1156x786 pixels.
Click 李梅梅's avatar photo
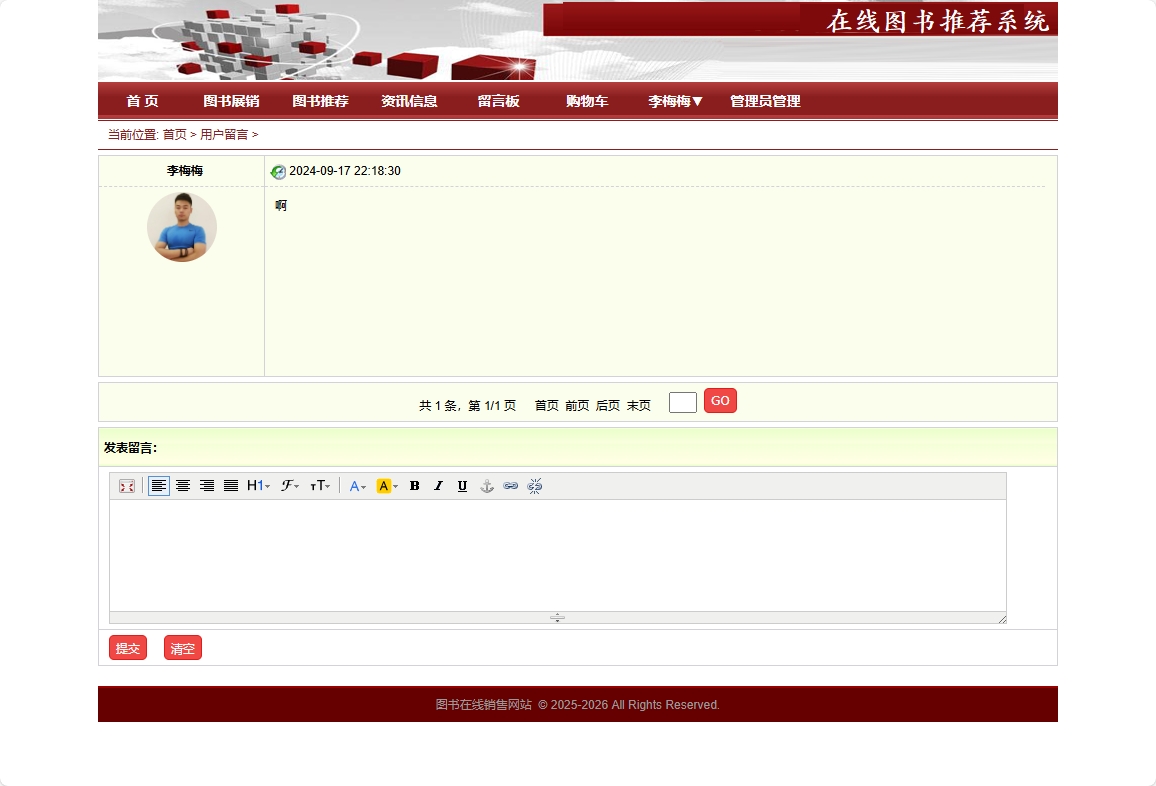tap(182, 227)
